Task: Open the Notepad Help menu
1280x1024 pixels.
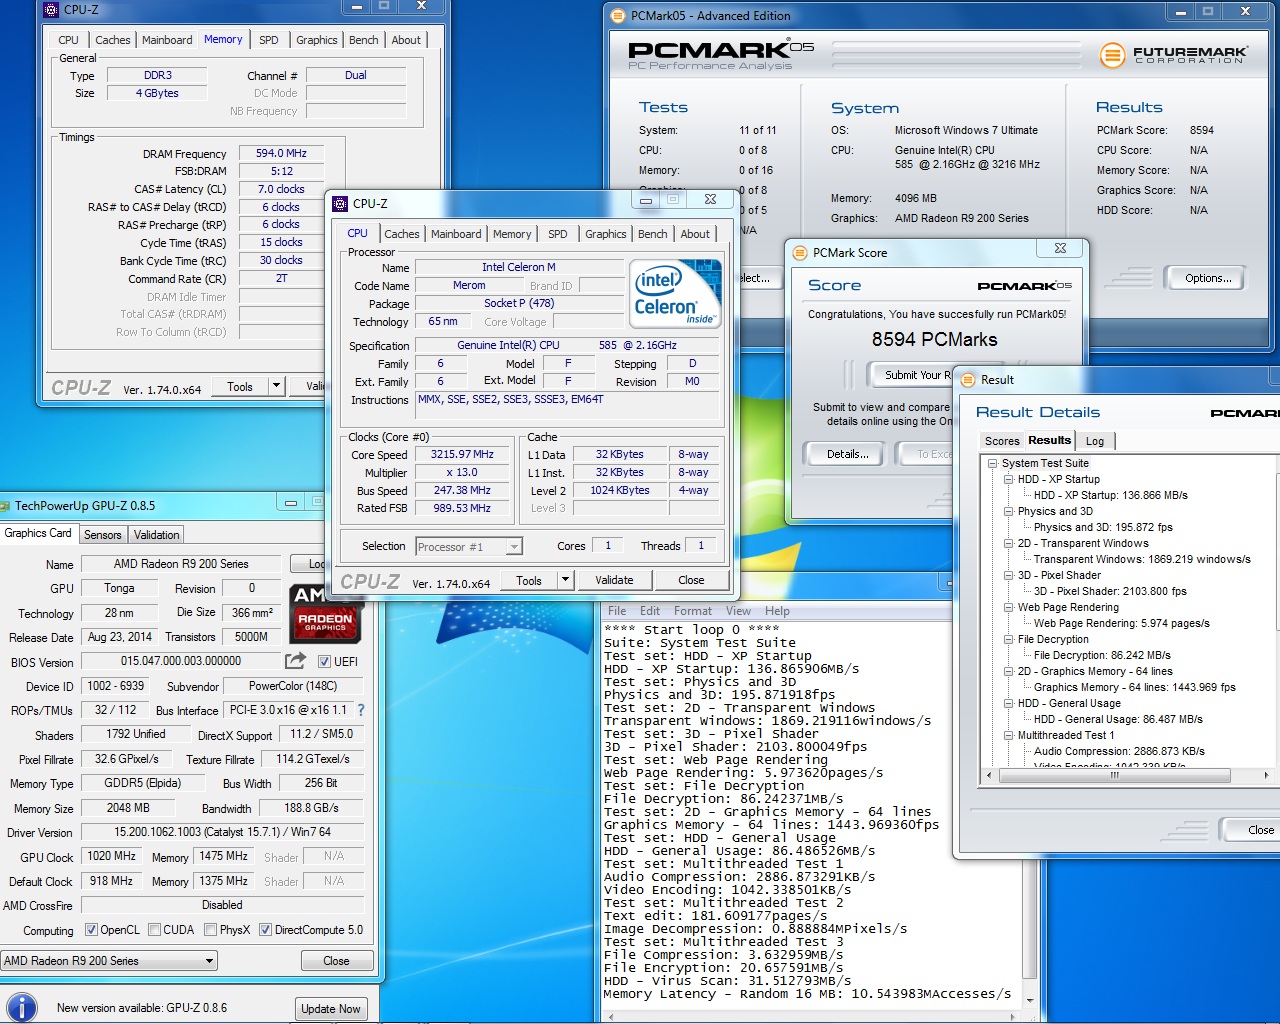Action: point(777,611)
